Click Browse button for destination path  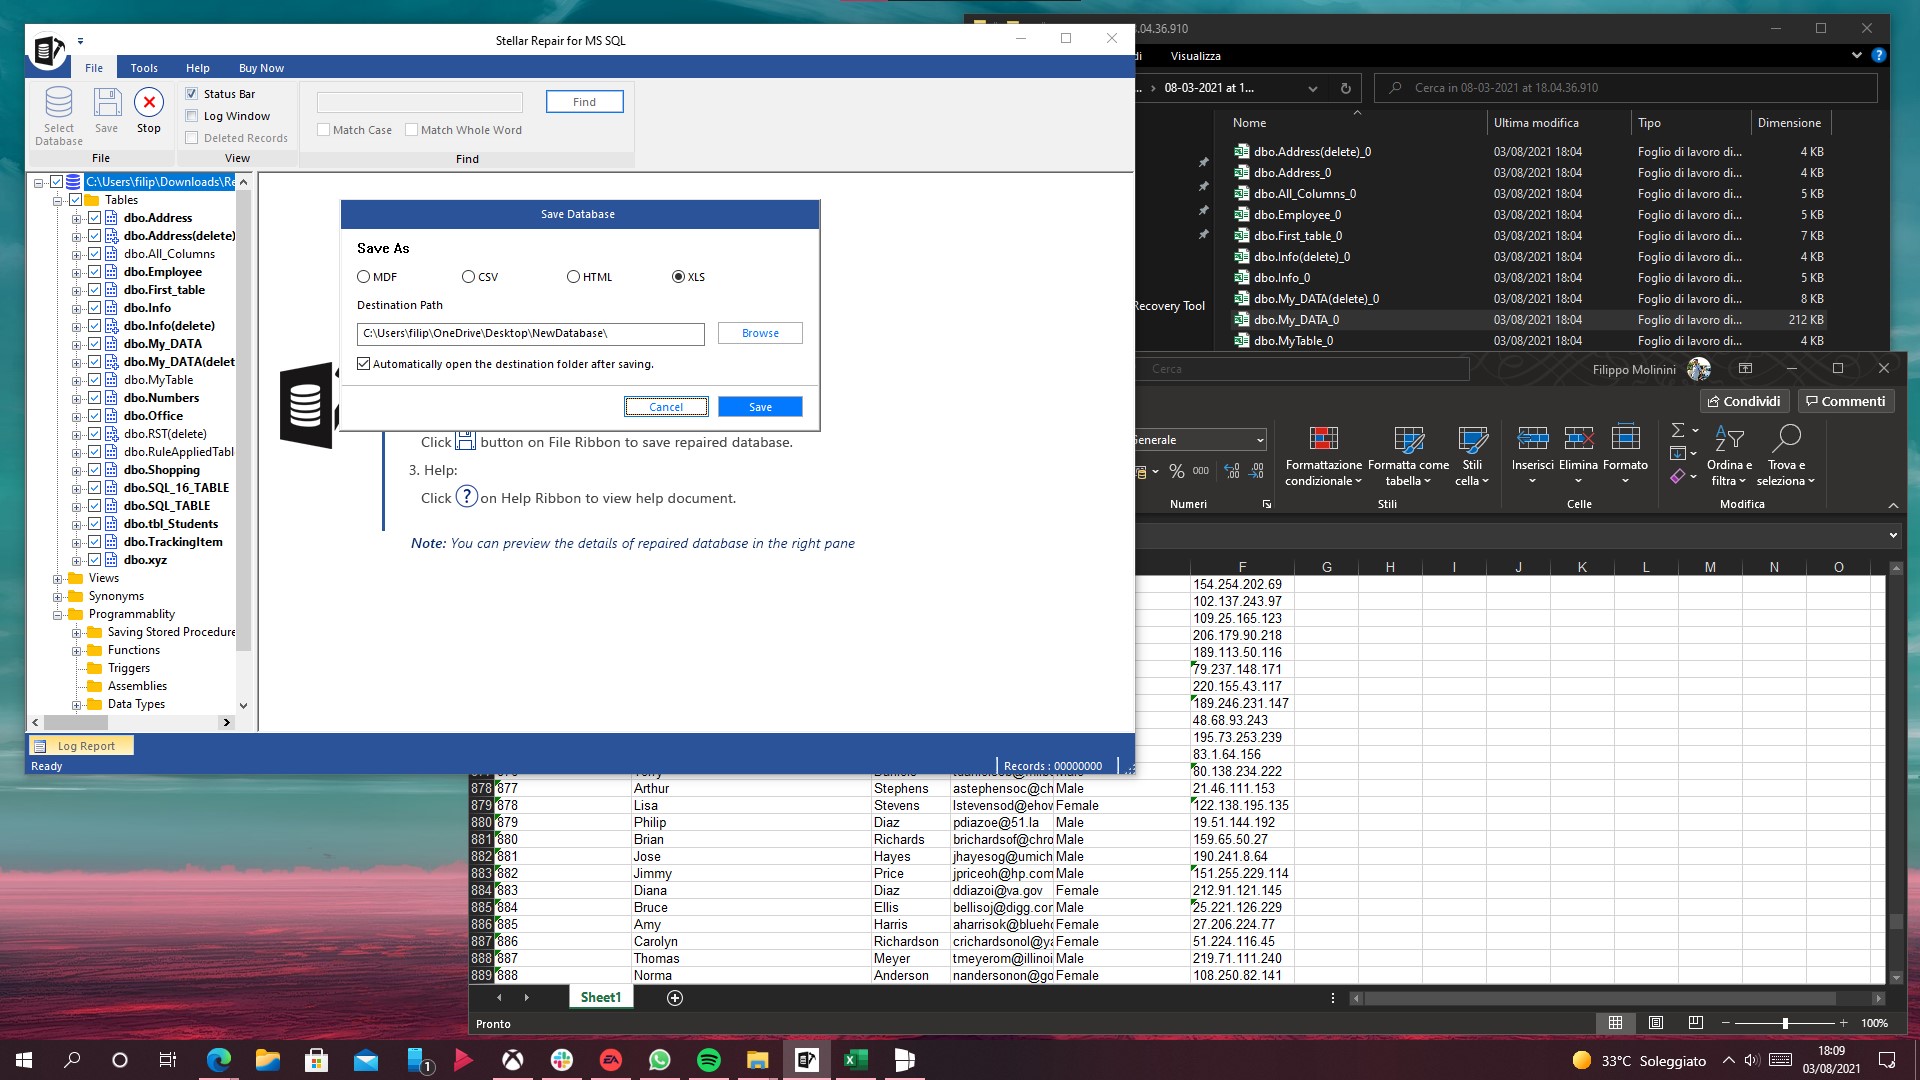click(x=760, y=333)
